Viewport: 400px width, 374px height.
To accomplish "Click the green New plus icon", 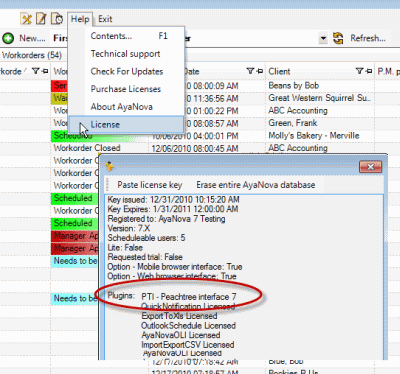I will tap(8, 38).
